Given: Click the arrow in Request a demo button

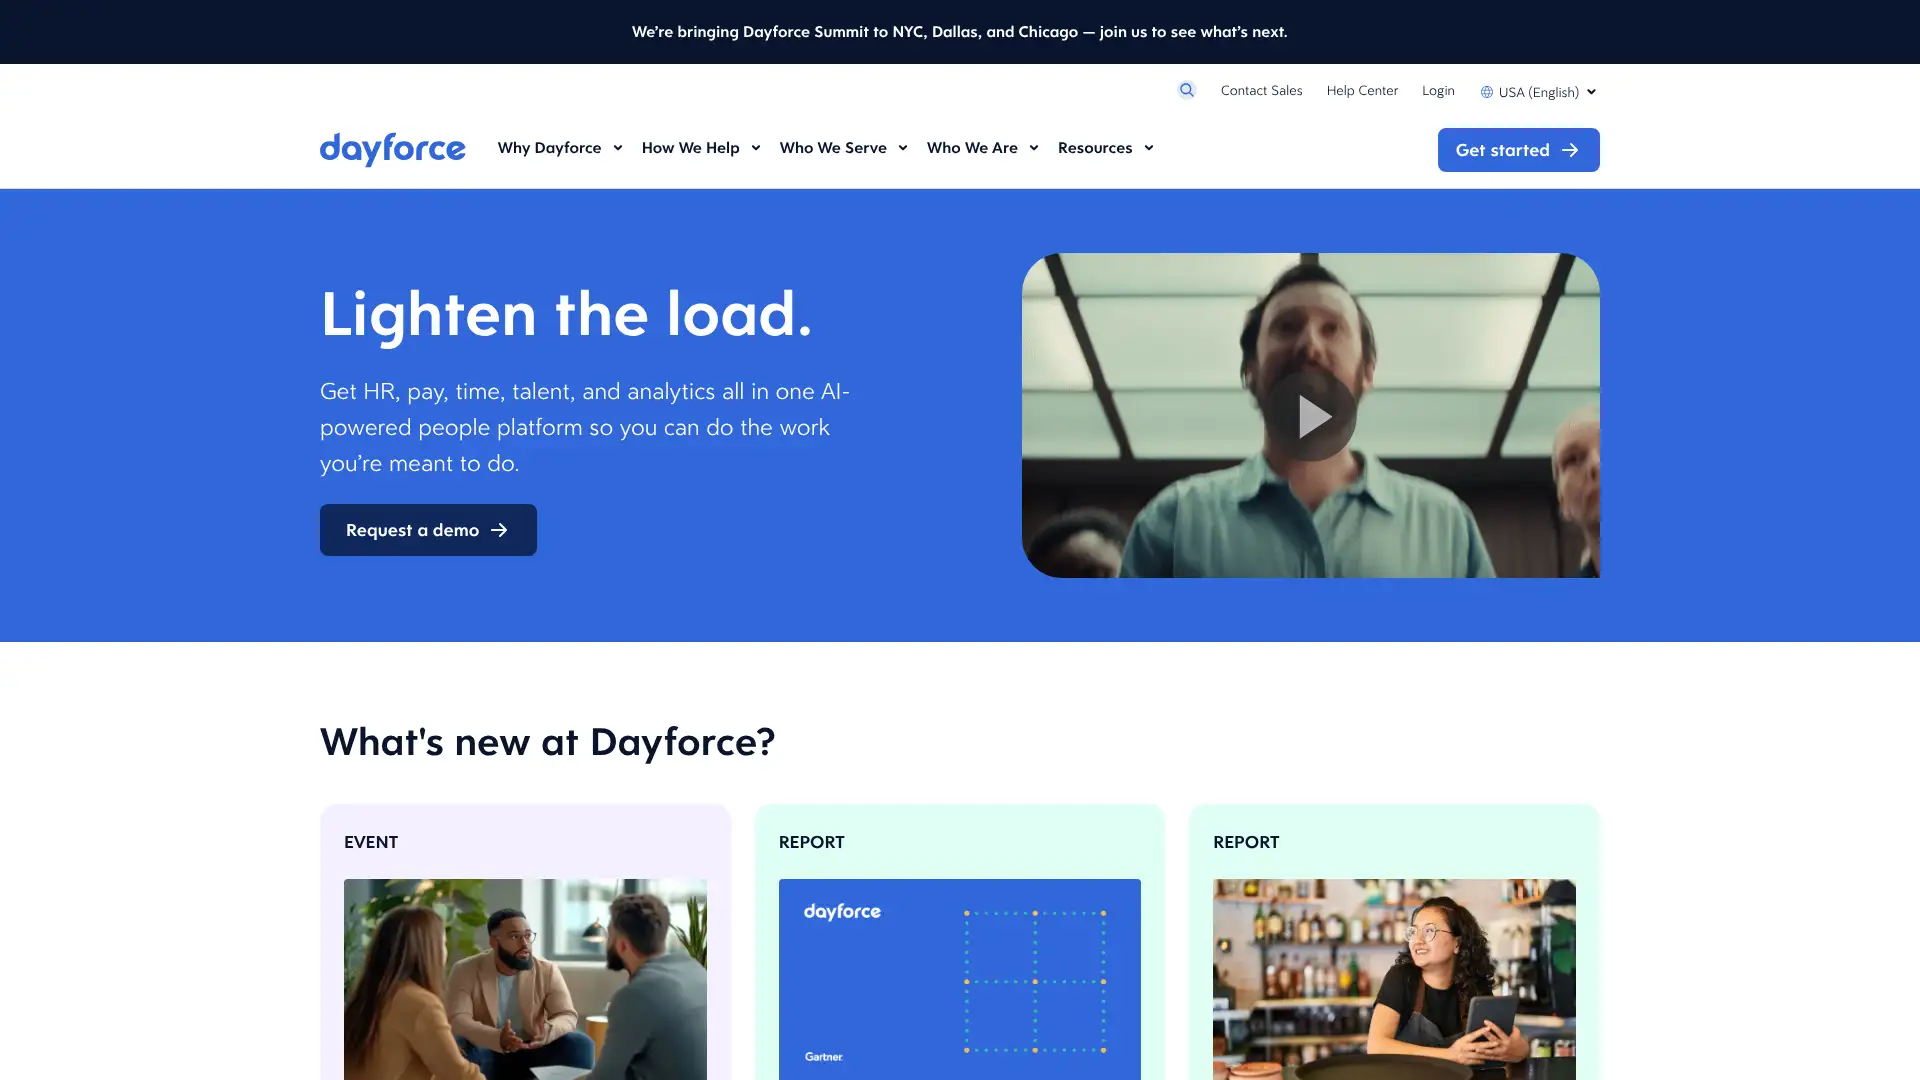Looking at the screenshot, I should 499,530.
